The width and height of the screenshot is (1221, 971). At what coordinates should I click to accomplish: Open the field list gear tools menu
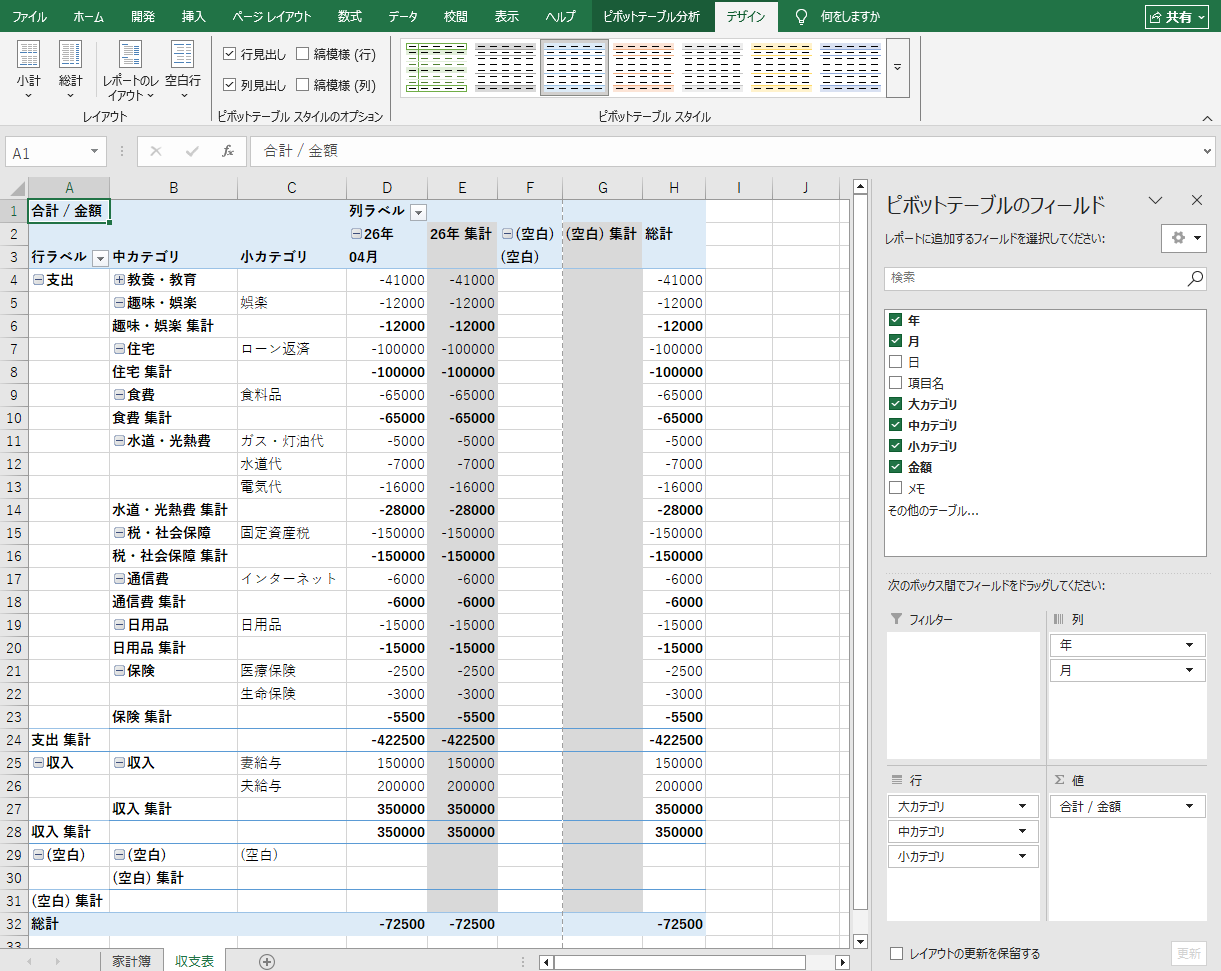point(1184,238)
